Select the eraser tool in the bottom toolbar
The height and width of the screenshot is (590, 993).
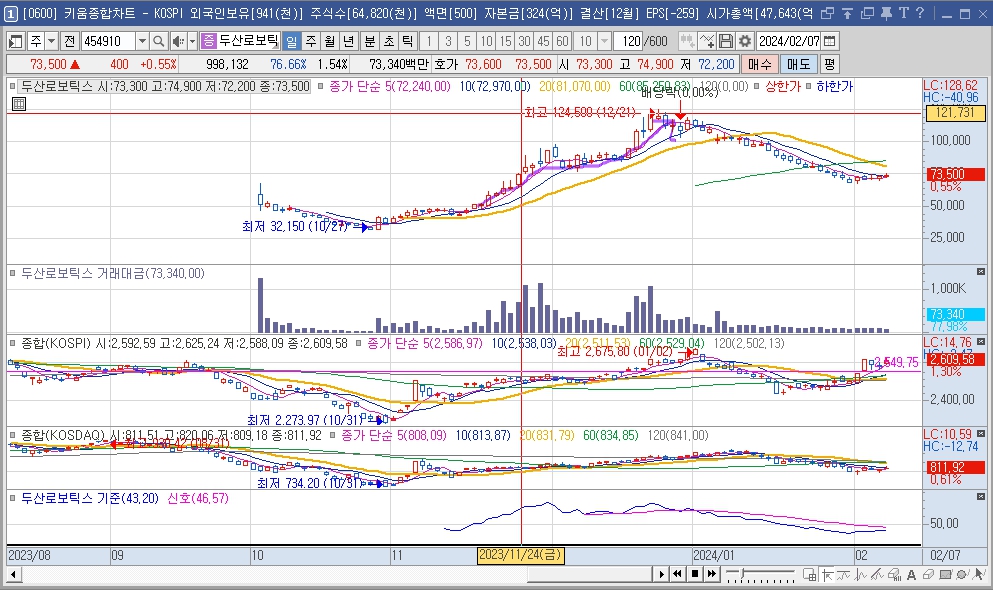tap(928, 575)
